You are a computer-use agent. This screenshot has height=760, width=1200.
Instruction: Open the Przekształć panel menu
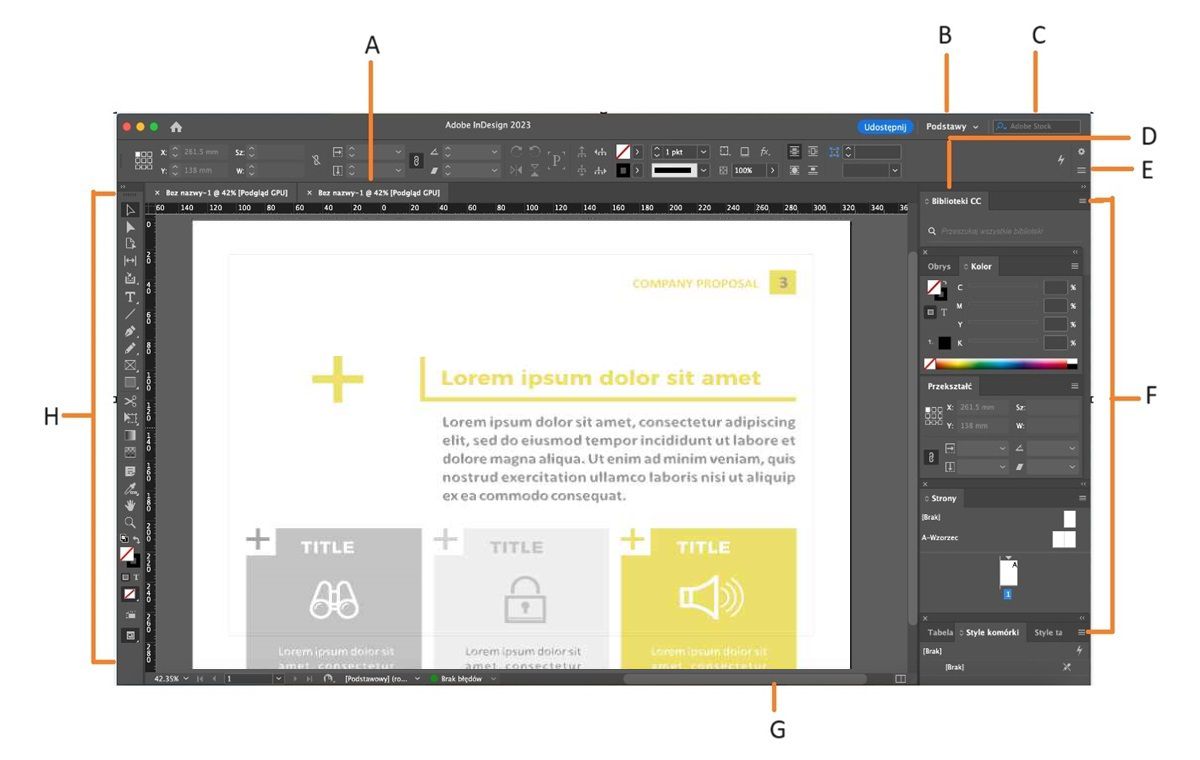[x=1075, y=385]
